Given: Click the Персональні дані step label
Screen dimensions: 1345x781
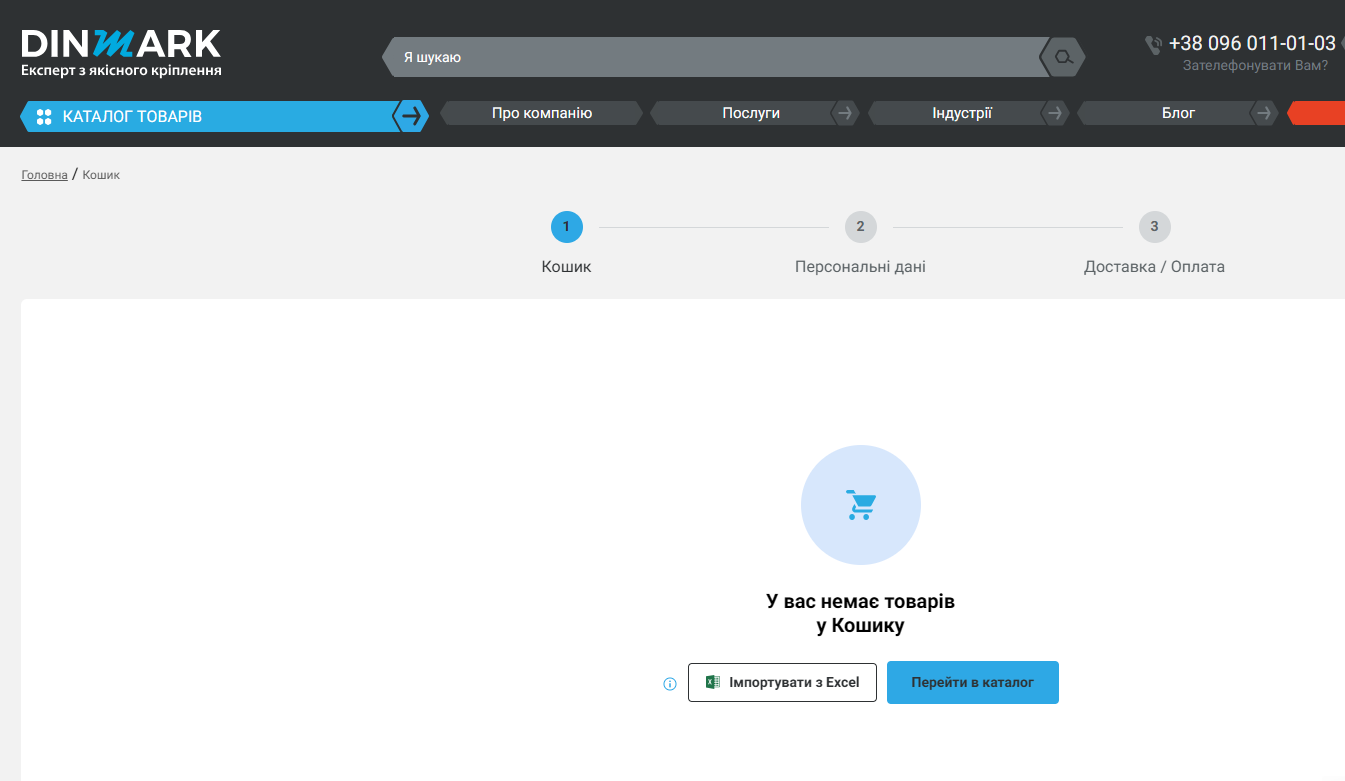Looking at the screenshot, I should [x=860, y=267].
